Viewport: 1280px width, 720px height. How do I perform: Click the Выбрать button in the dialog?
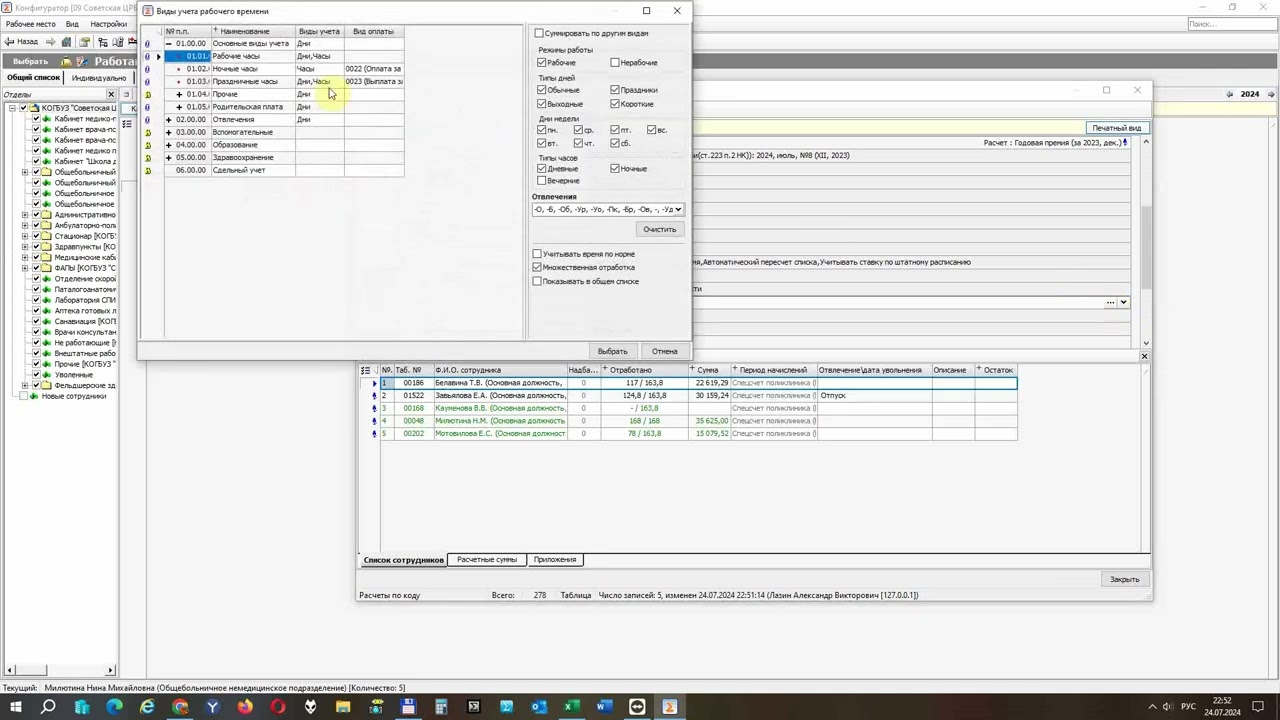[x=612, y=351]
